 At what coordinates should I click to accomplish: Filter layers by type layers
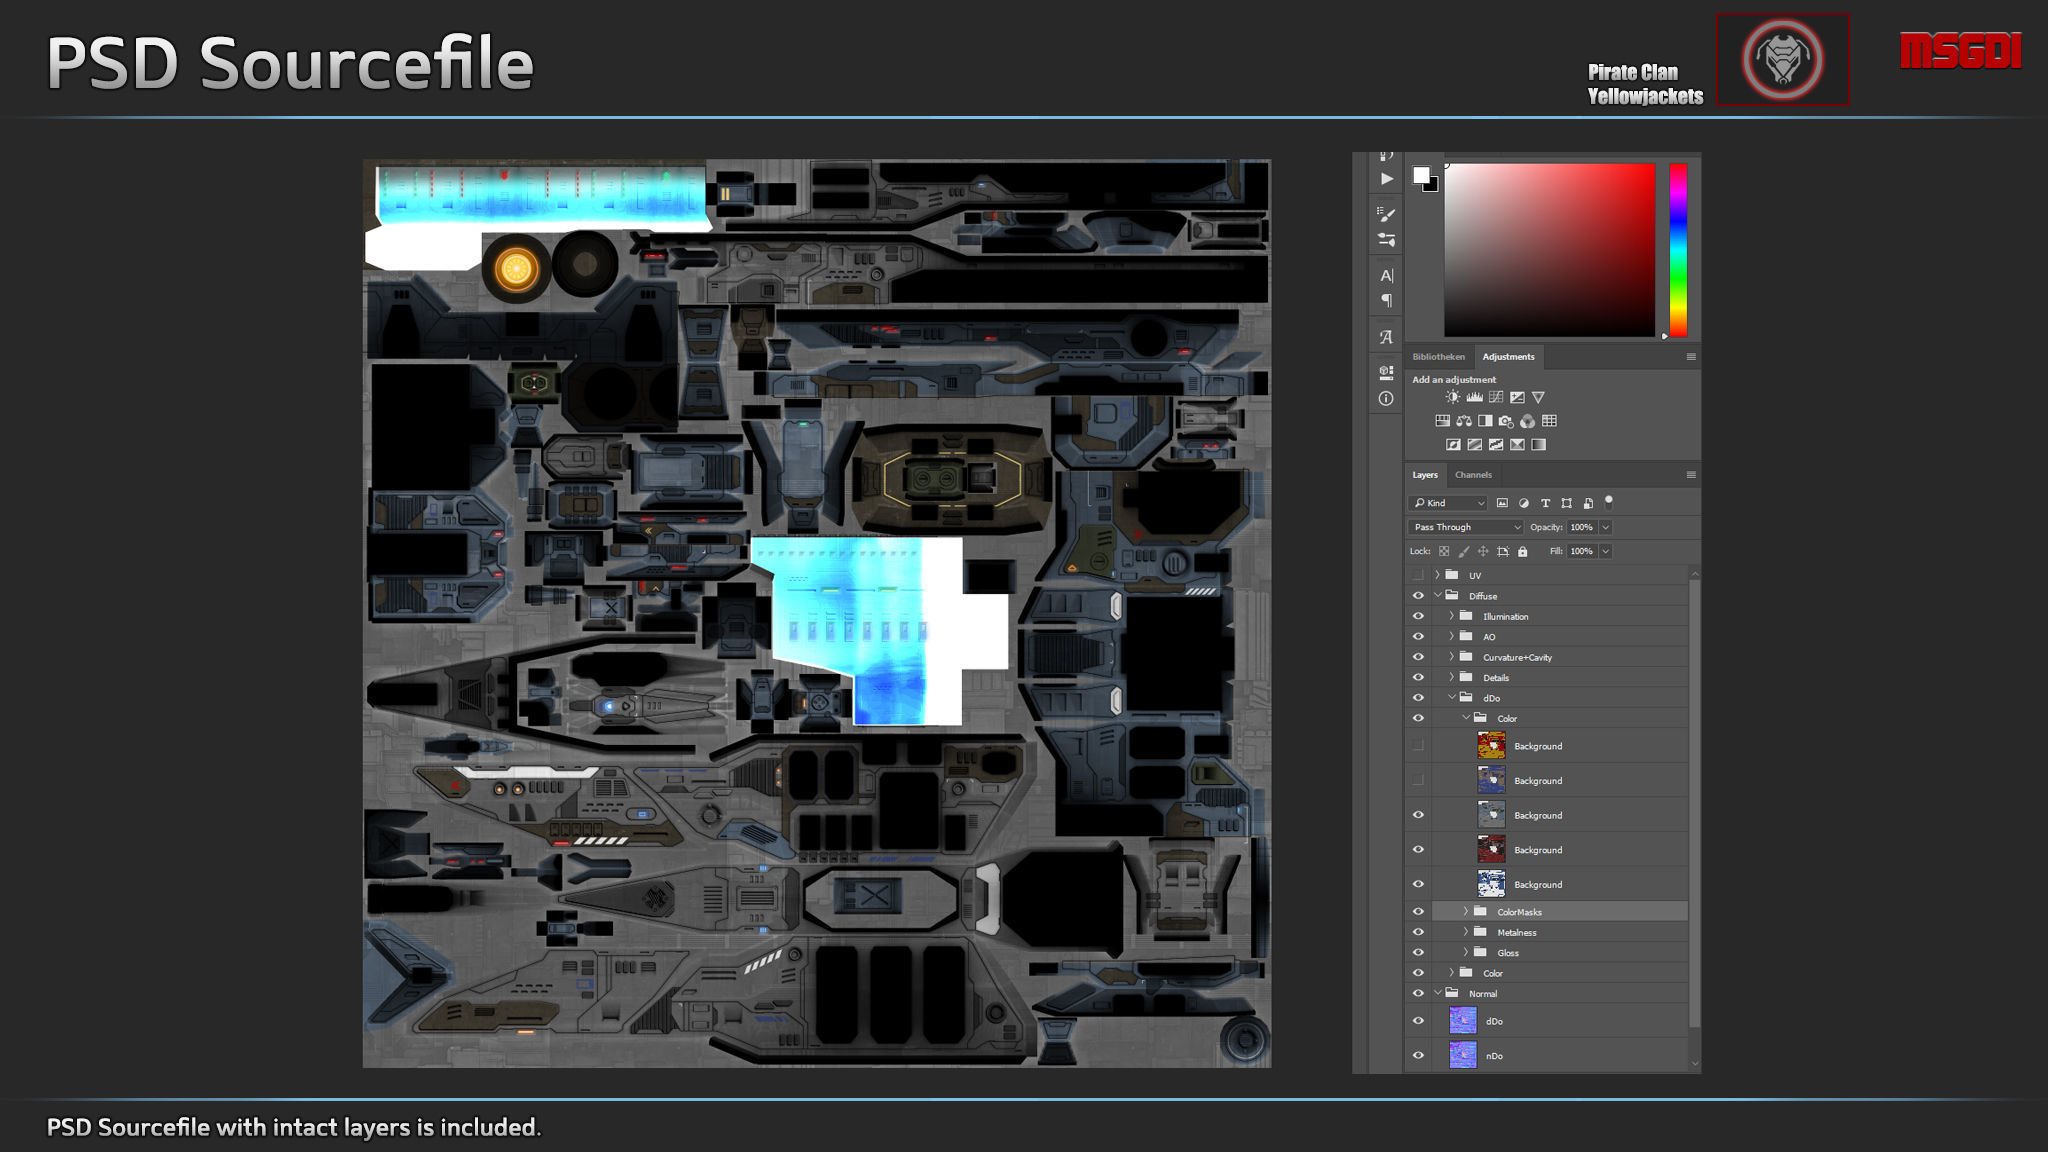tap(1545, 503)
